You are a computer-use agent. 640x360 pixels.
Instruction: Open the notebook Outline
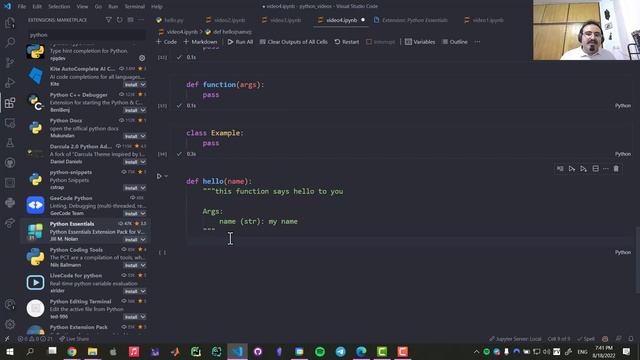455,42
